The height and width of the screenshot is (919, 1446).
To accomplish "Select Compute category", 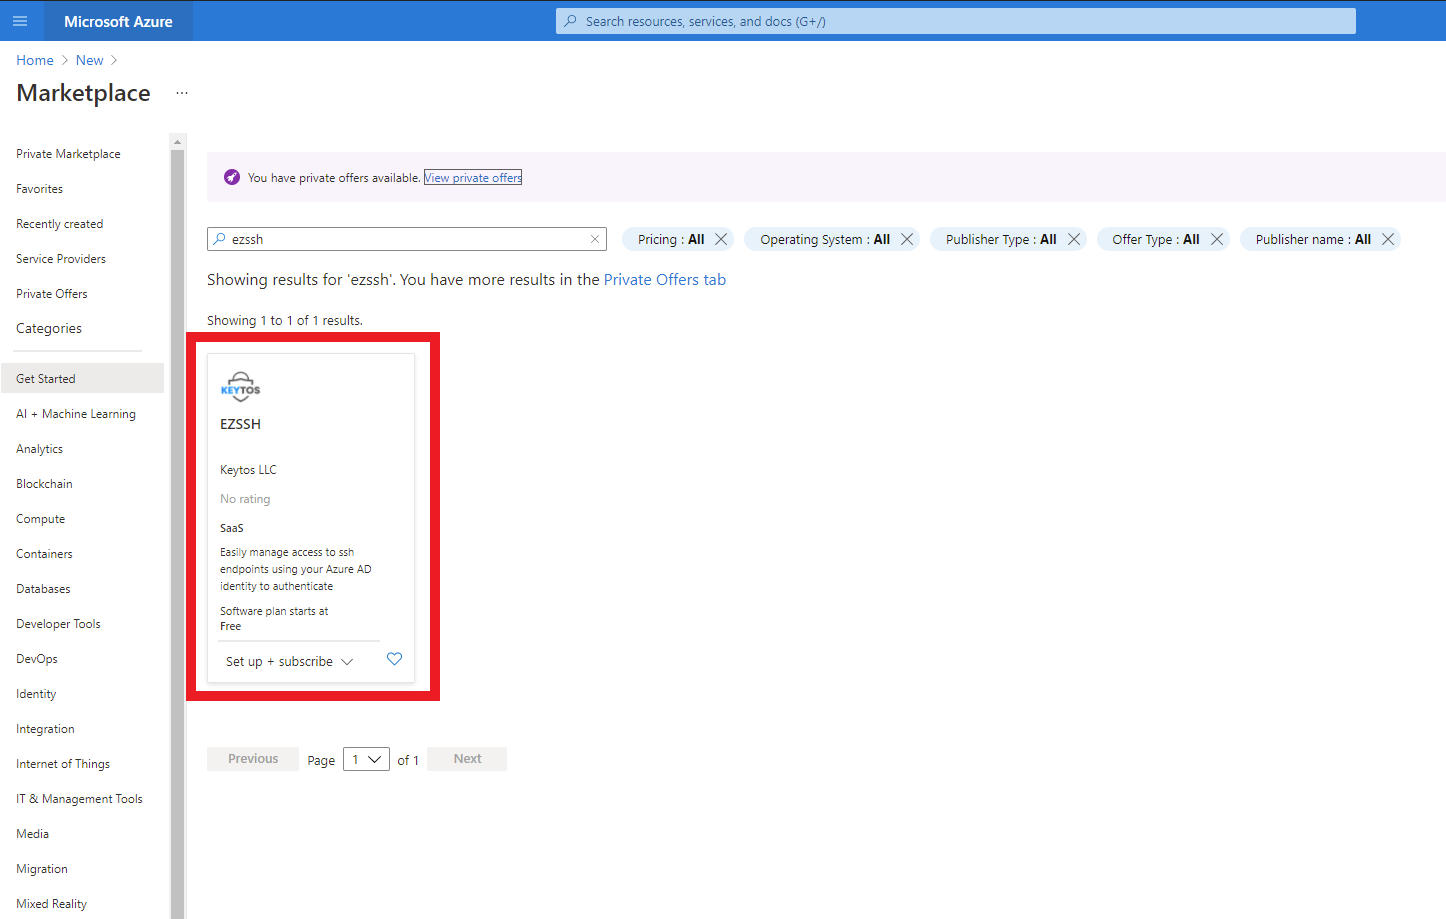I will [x=40, y=519].
